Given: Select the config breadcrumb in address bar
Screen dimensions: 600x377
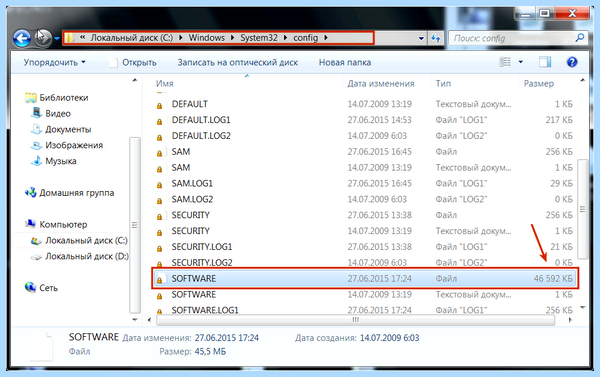Looking at the screenshot, I should (x=305, y=38).
